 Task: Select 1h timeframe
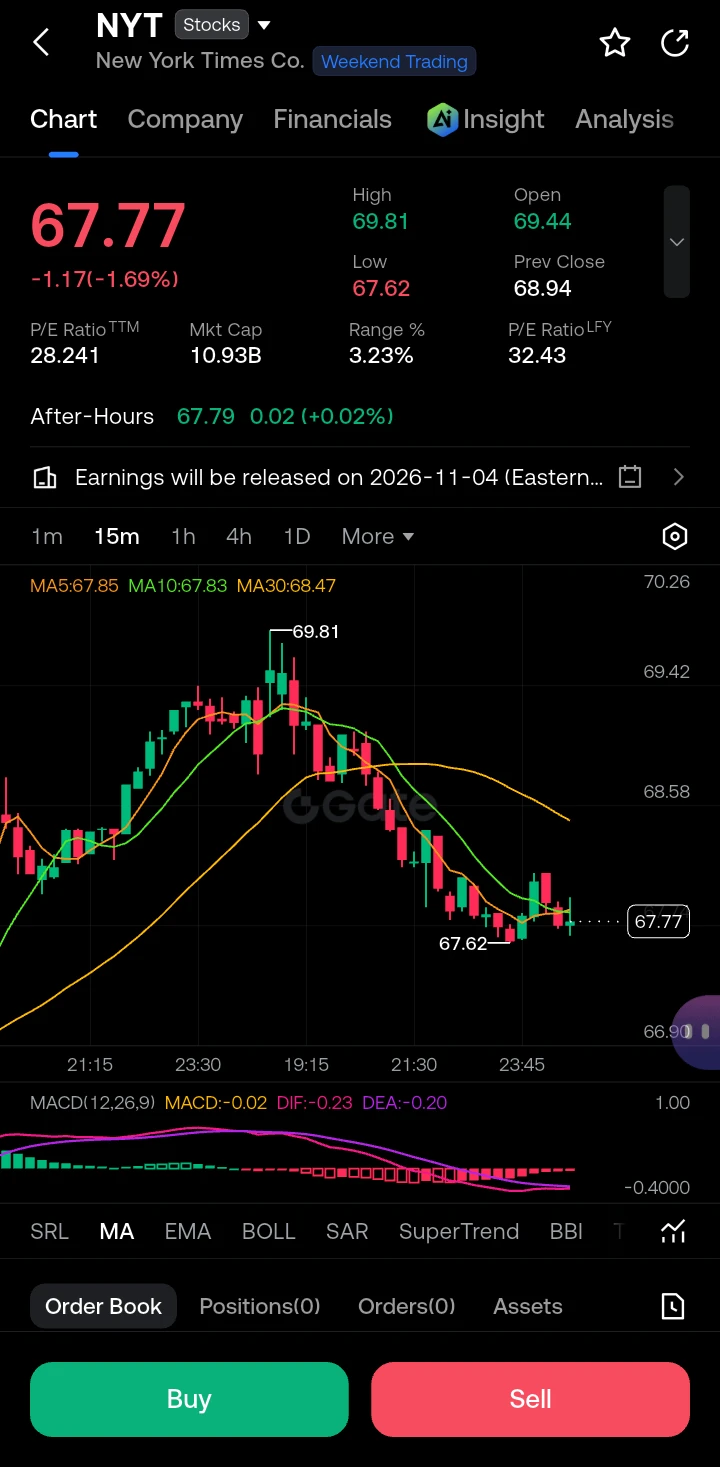point(183,537)
